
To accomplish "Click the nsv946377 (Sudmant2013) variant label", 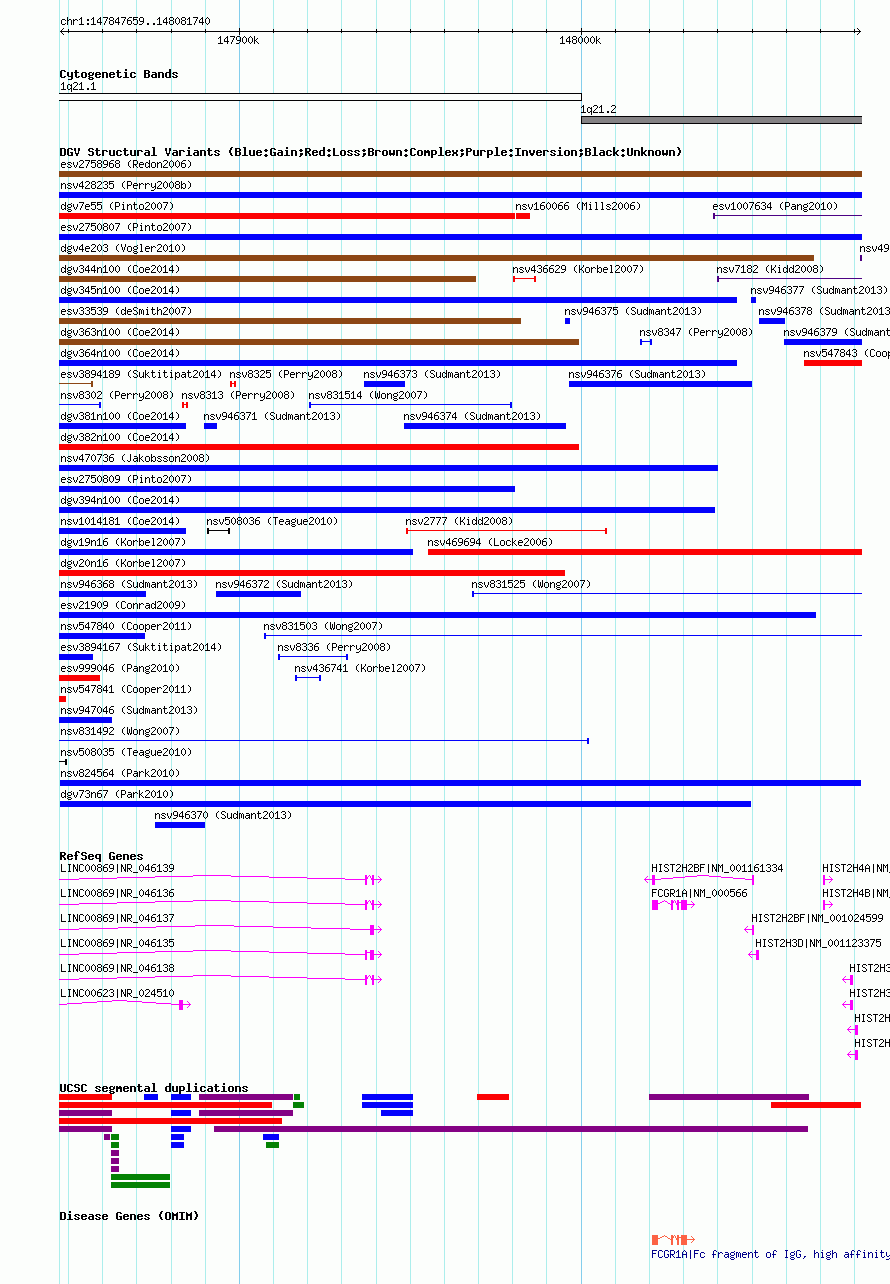I will (820, 290).
